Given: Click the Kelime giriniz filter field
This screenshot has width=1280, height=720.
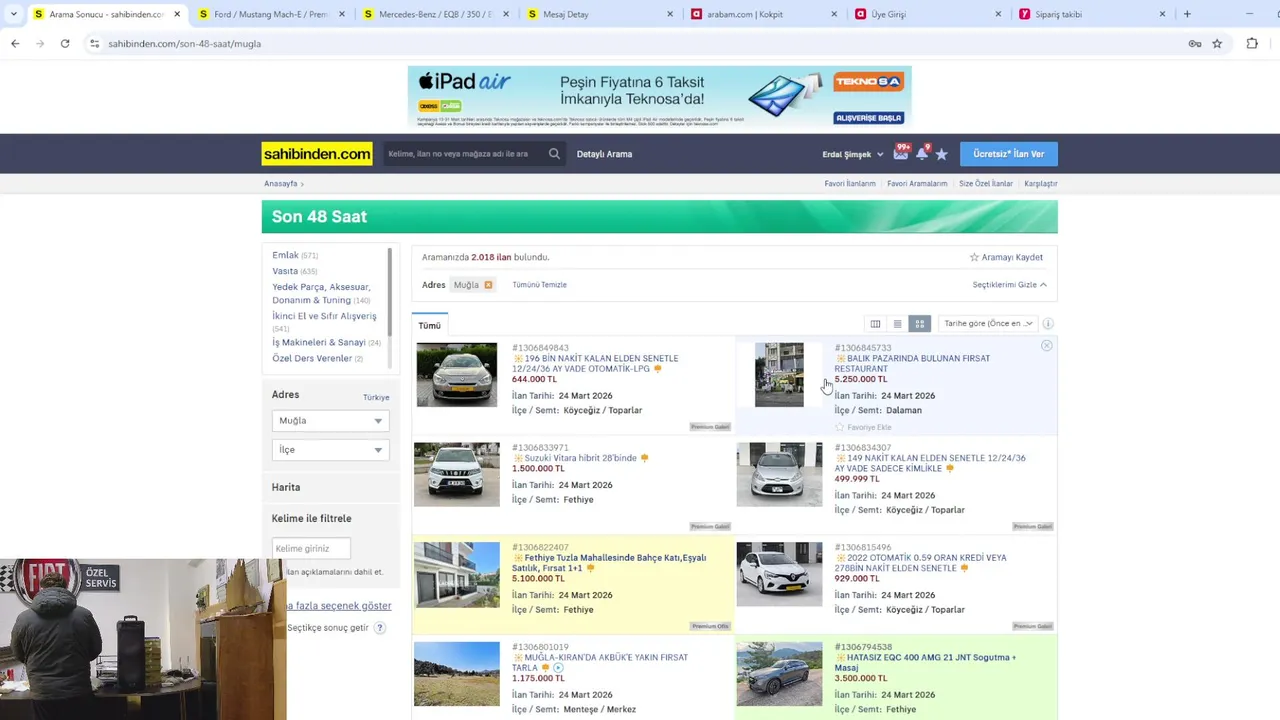Looking at the screenshot, I should tap(311, 548).
